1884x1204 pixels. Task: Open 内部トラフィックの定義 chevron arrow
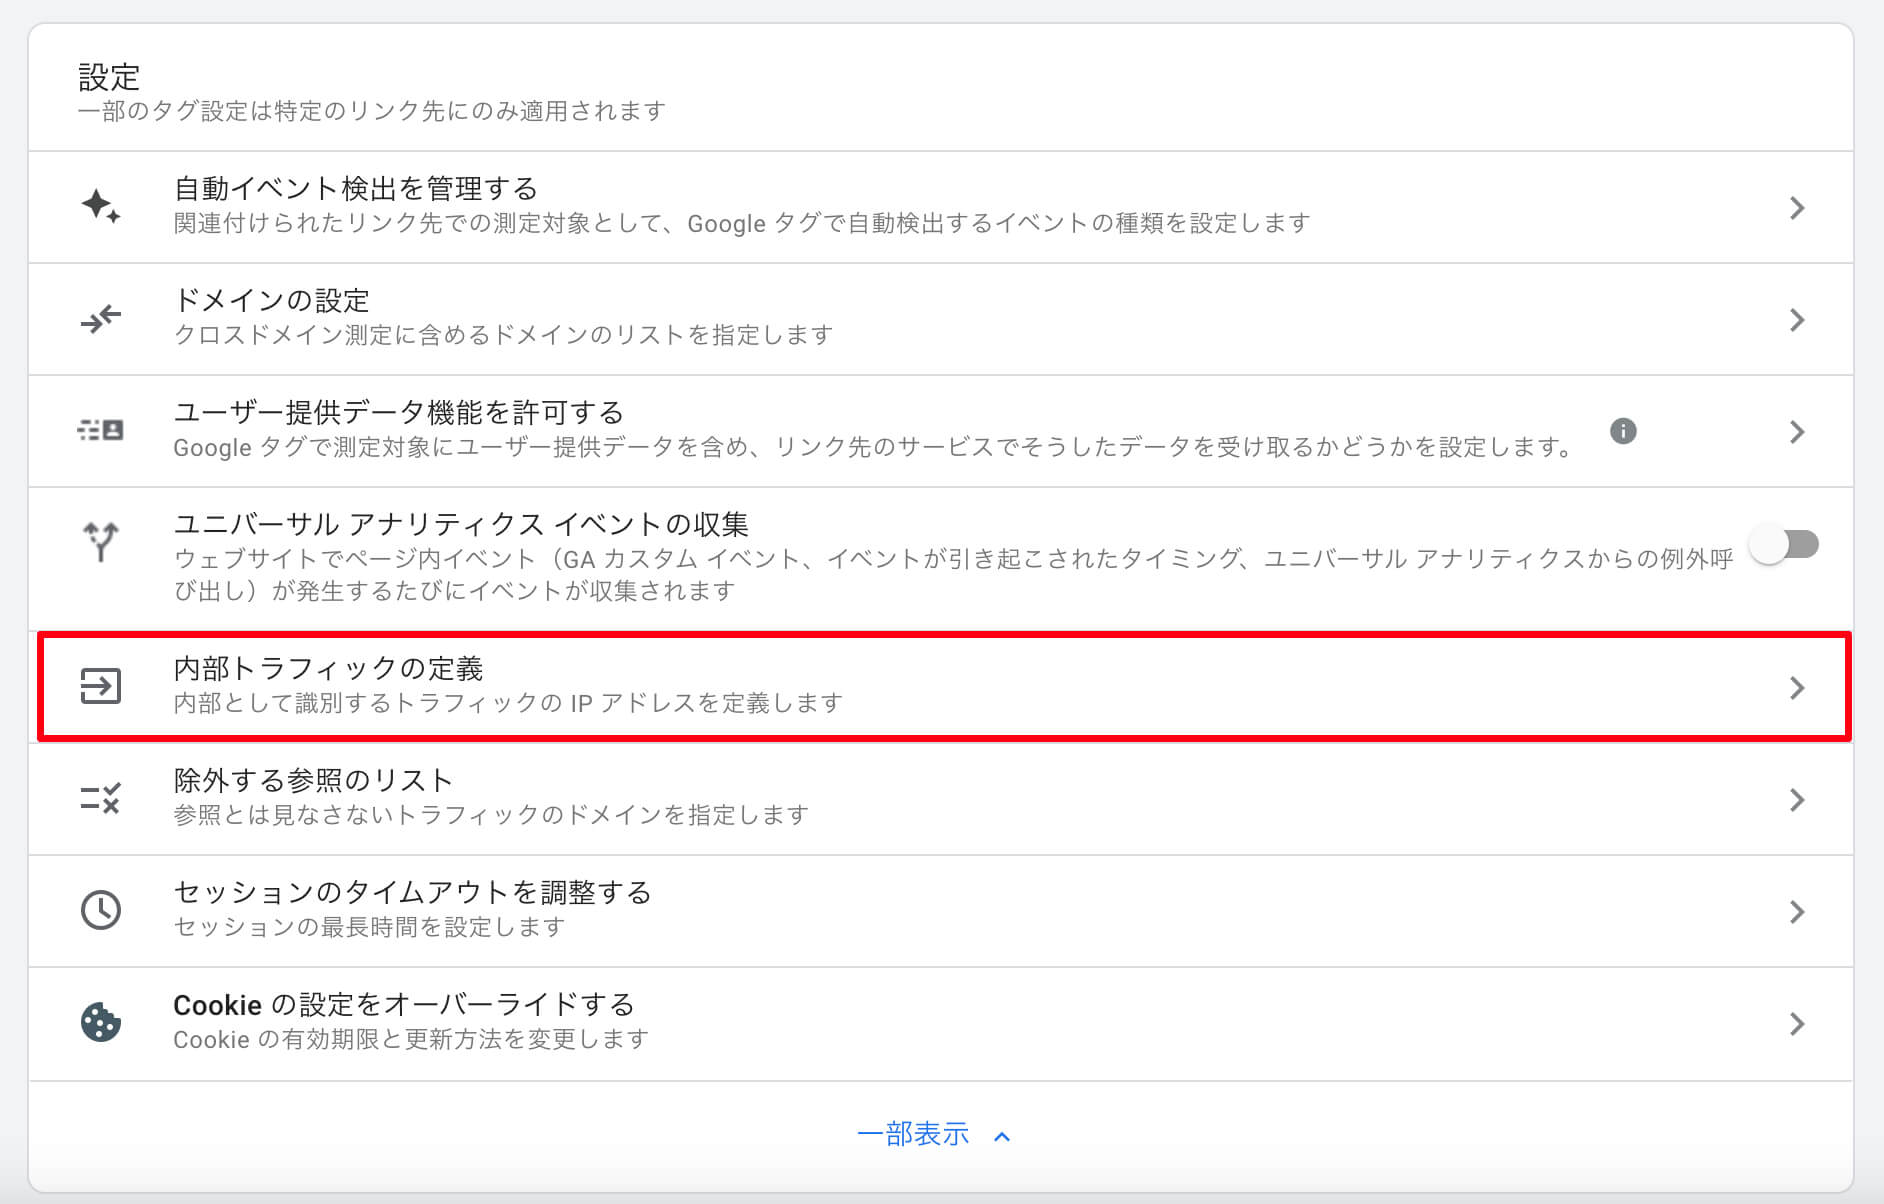[1797, 688]
